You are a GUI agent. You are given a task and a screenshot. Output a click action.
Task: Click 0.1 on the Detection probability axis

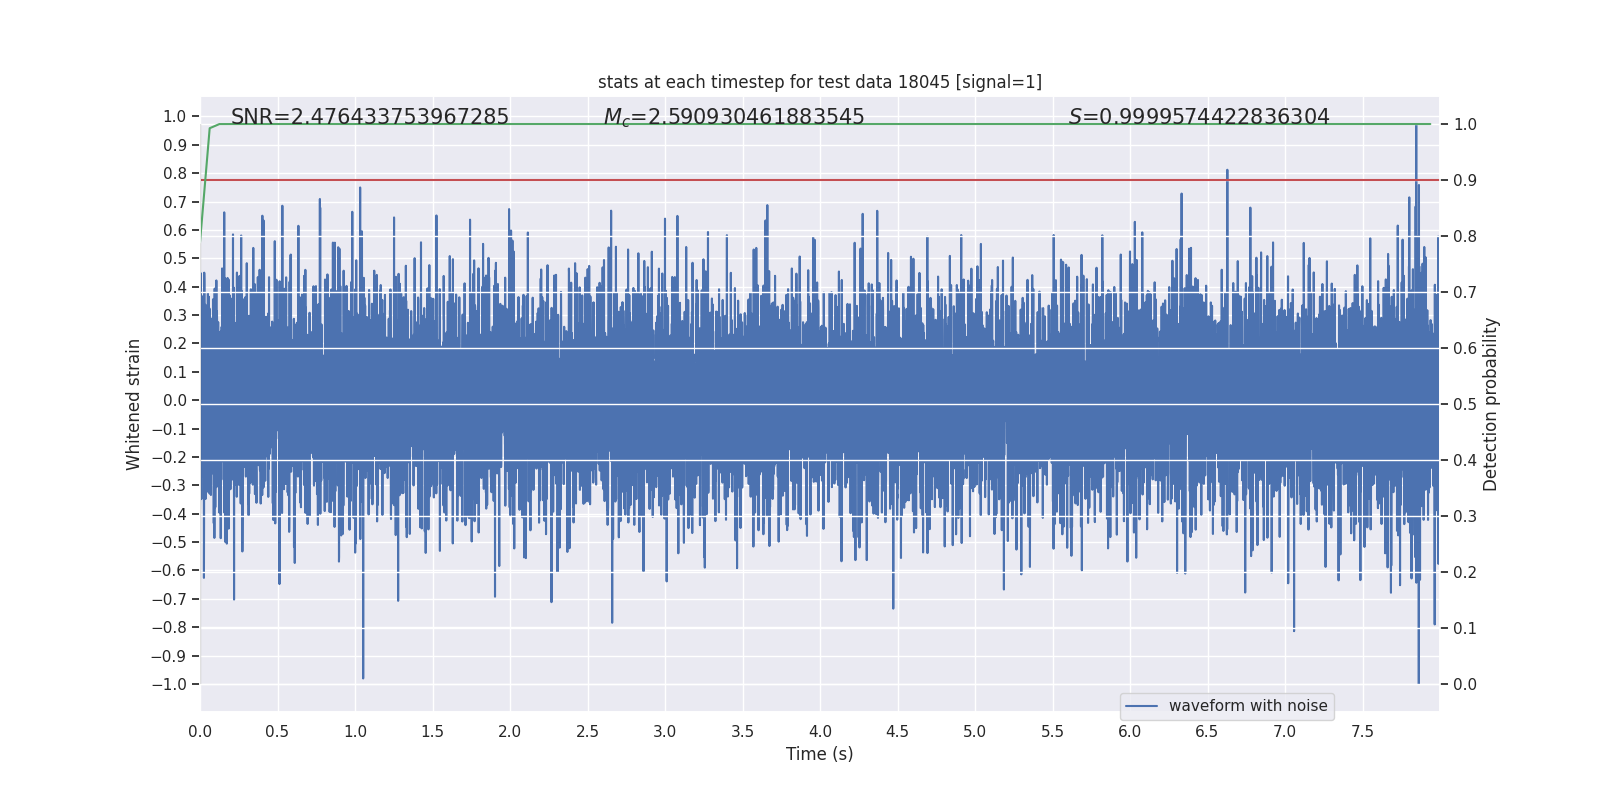1465,629
